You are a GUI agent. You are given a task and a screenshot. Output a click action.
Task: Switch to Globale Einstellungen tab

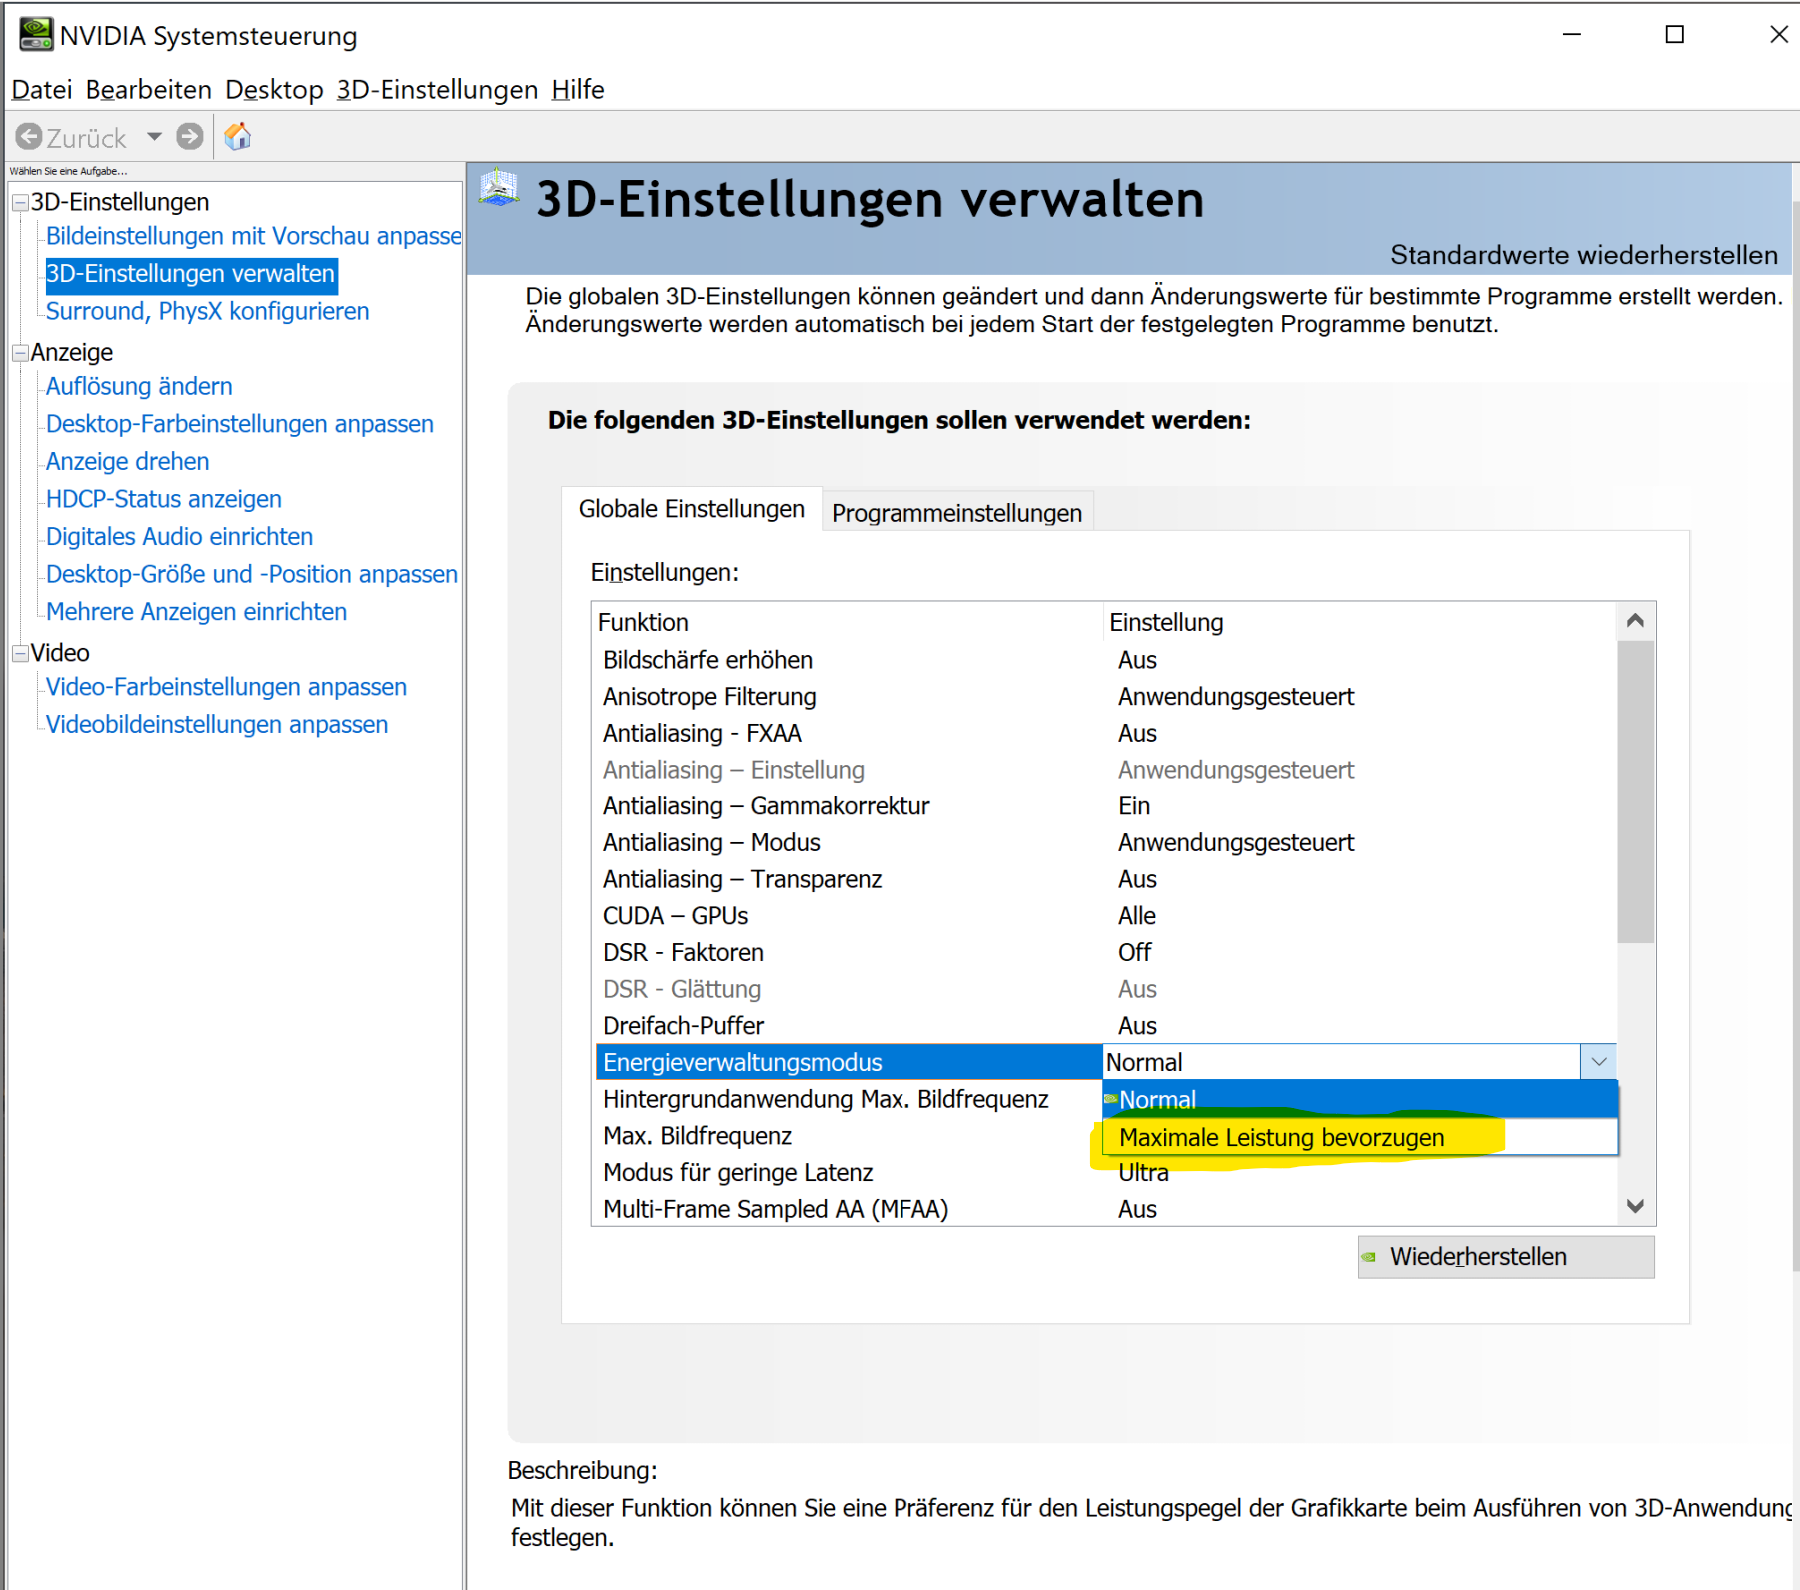pos(692,509)
